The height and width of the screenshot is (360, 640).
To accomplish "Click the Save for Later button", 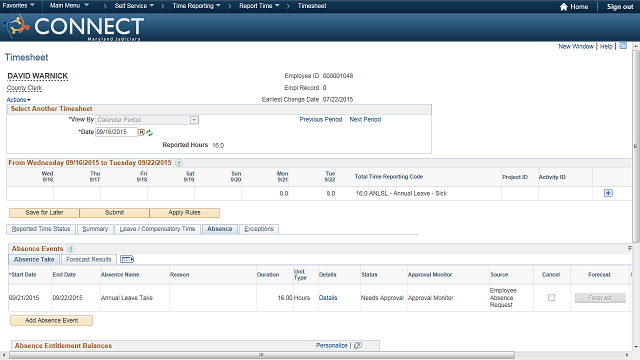I will point(44,213).
